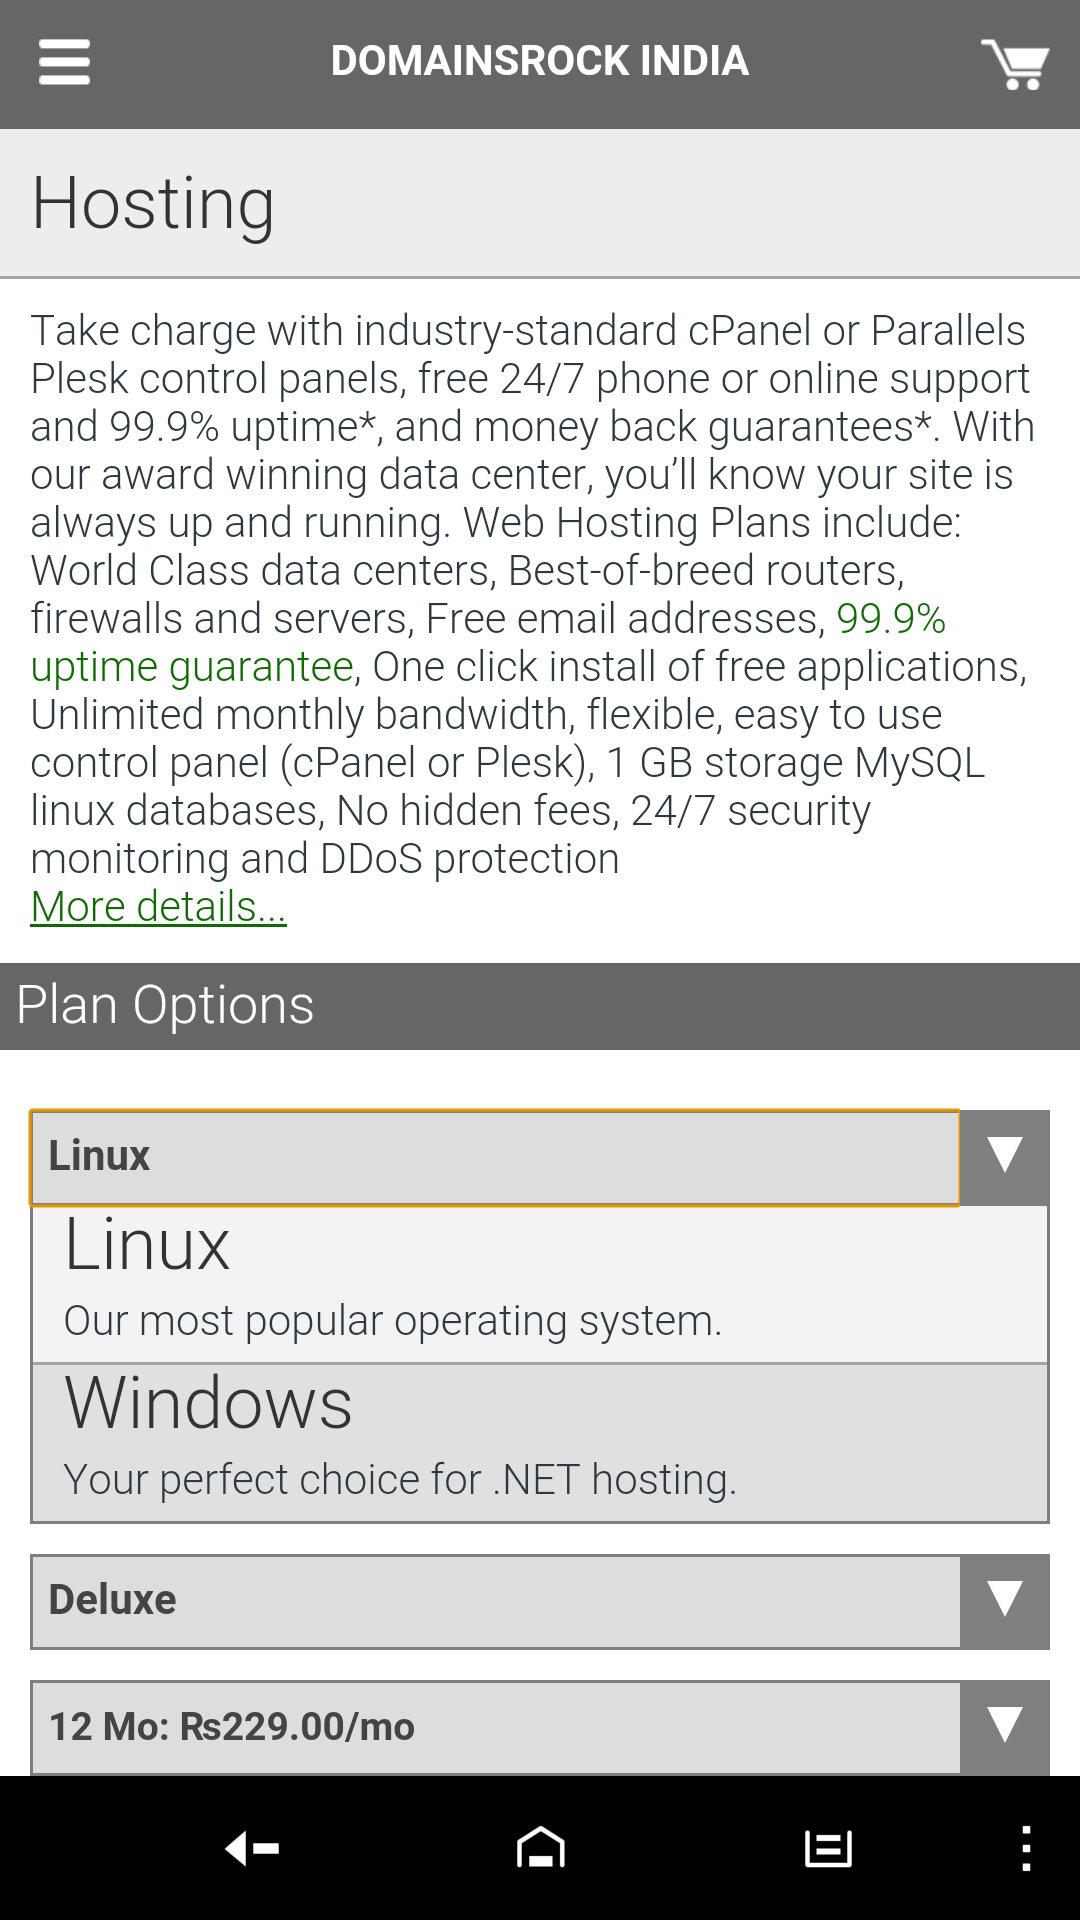
Task: Open the 99.9% uptime guarantee link
Action: (x=190, y=666)
